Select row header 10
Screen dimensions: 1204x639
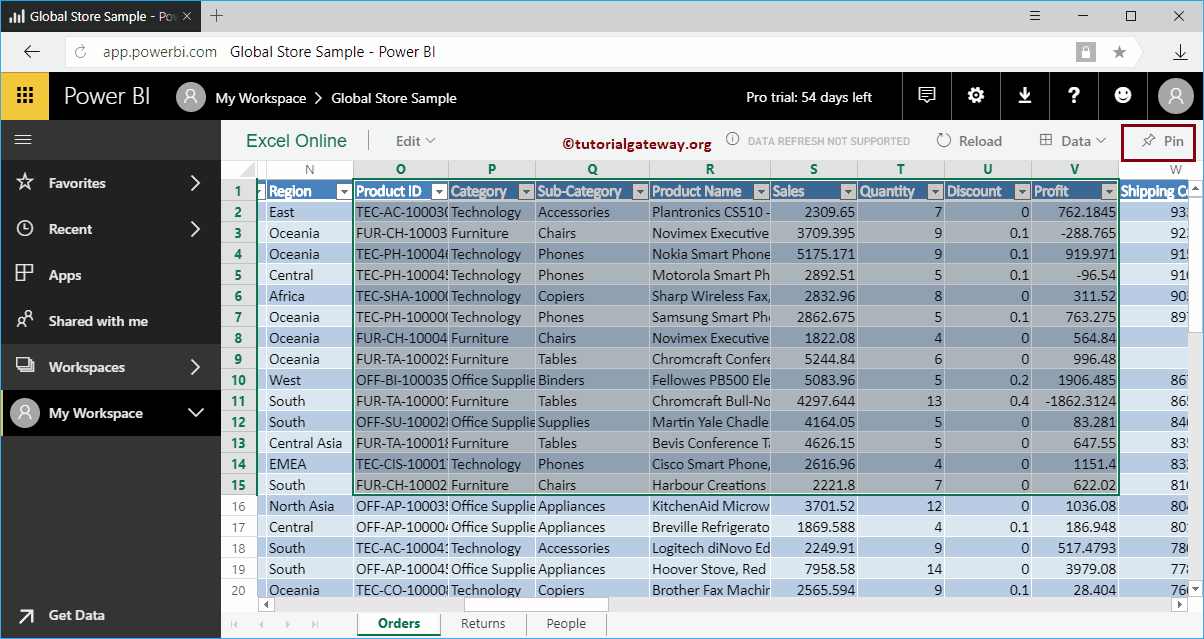click(239, 380)
